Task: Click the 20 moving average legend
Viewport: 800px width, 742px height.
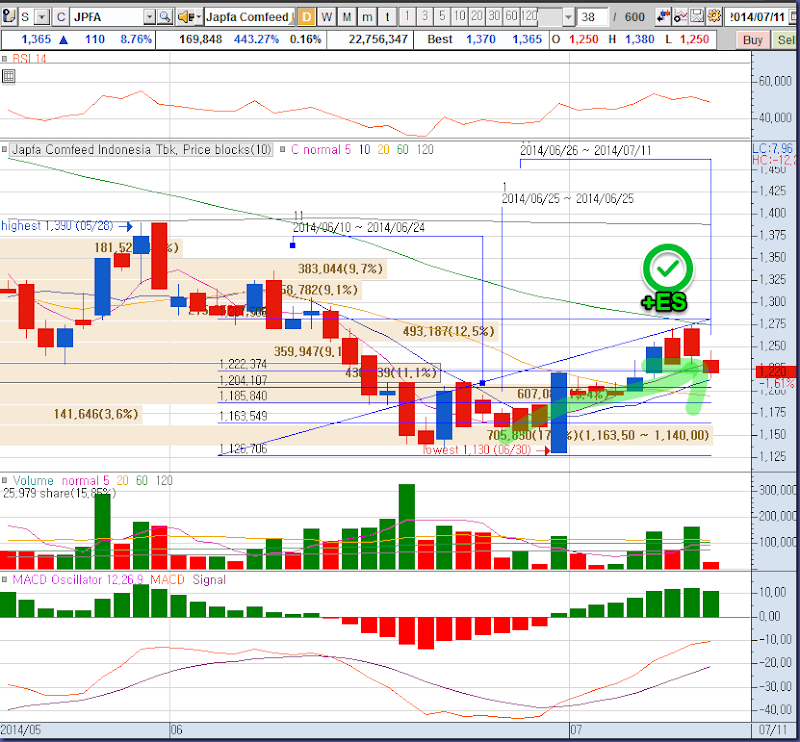Action: (383, 150)
